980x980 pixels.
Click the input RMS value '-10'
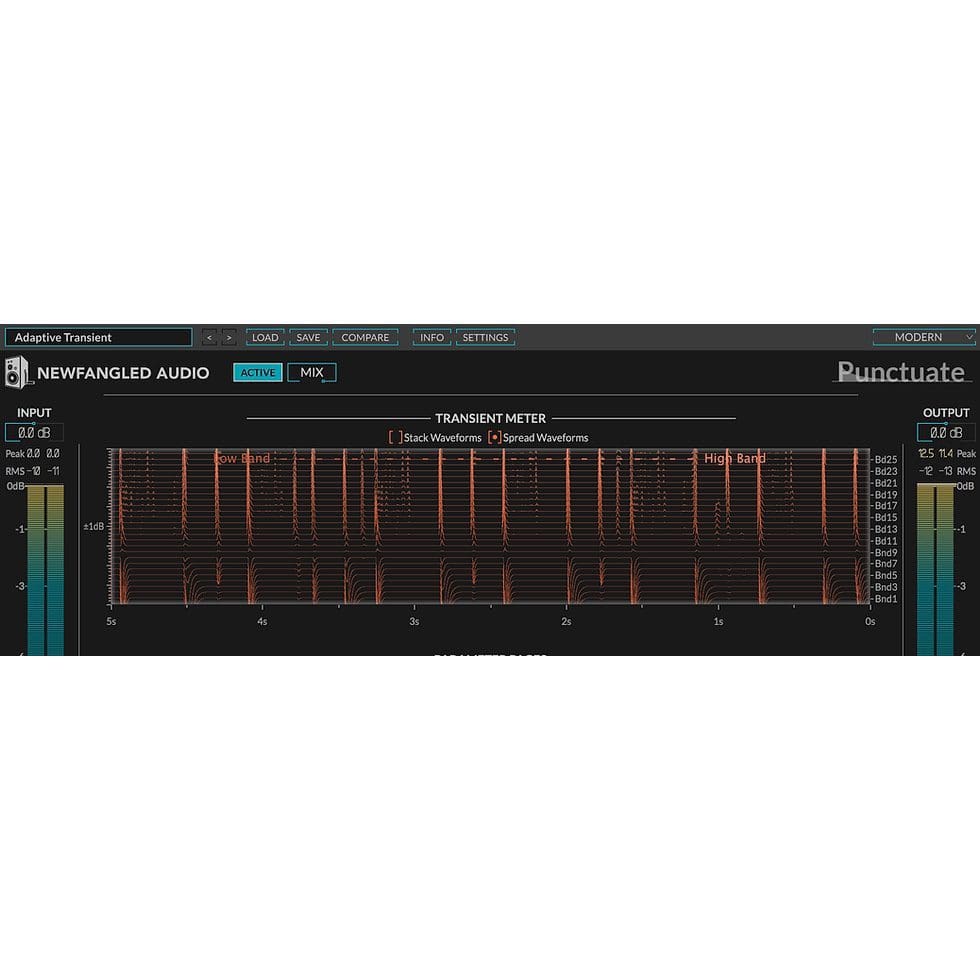34,471
